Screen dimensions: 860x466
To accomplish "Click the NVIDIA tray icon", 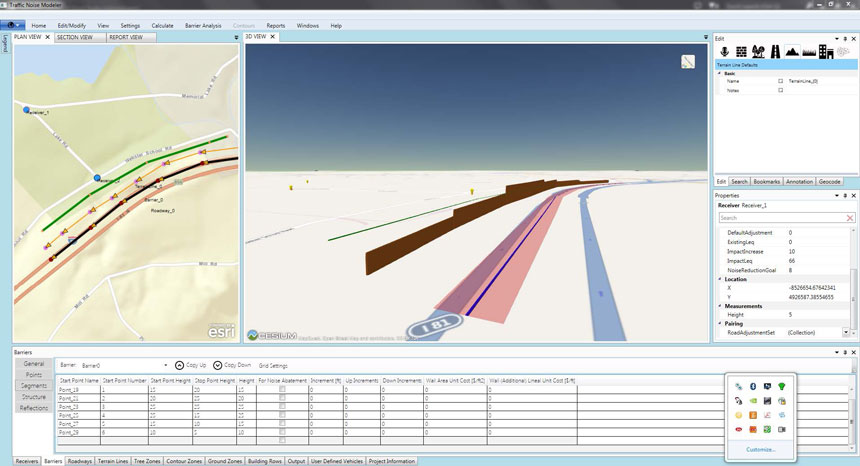I will click(x=753, y=401).
